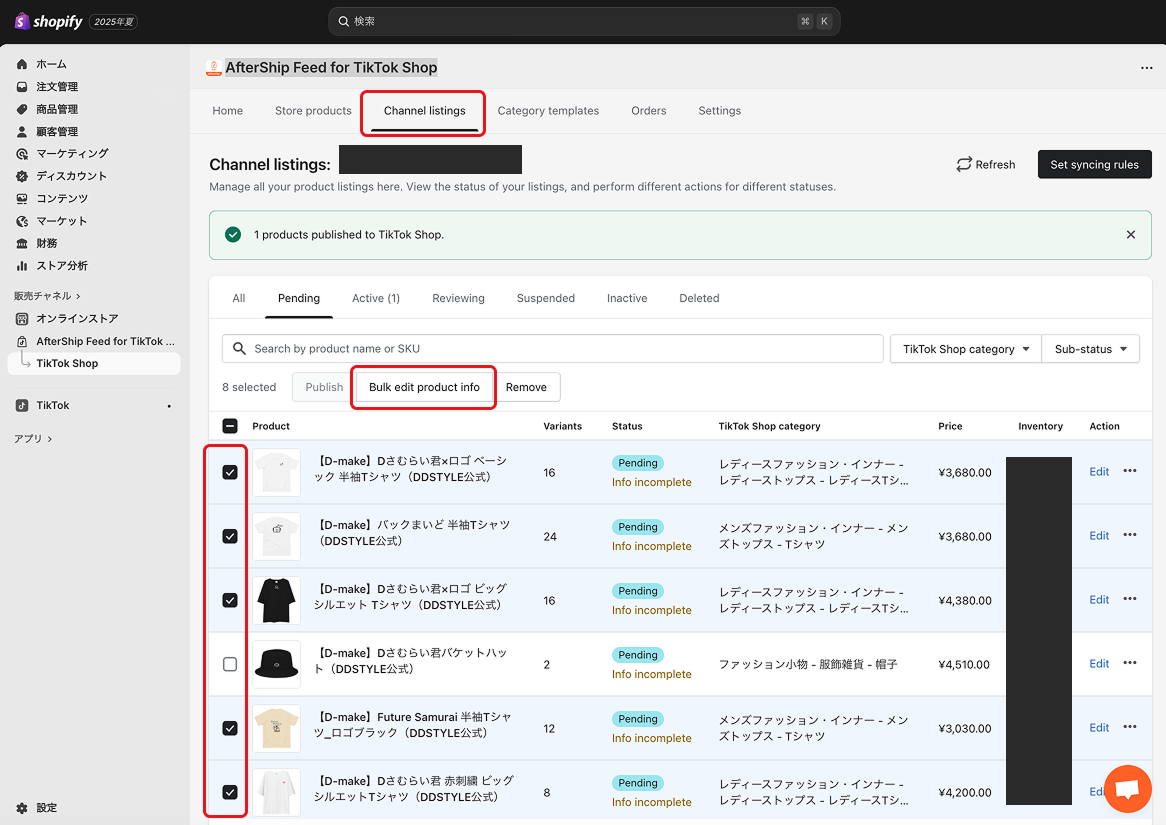1166x825 pixels.
Task: Open the discount icon ディスカウント
Action: click(22, 176)
